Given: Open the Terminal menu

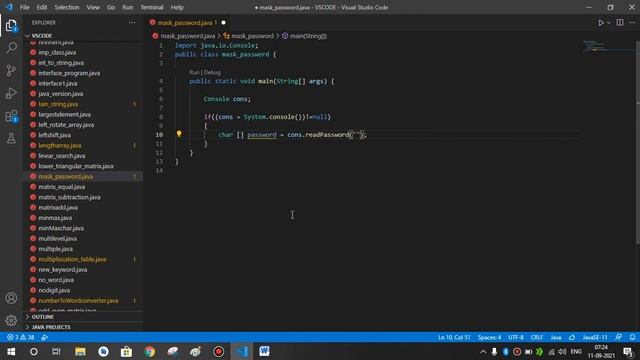Looking at the screenshot, I should tap(151, 7).
